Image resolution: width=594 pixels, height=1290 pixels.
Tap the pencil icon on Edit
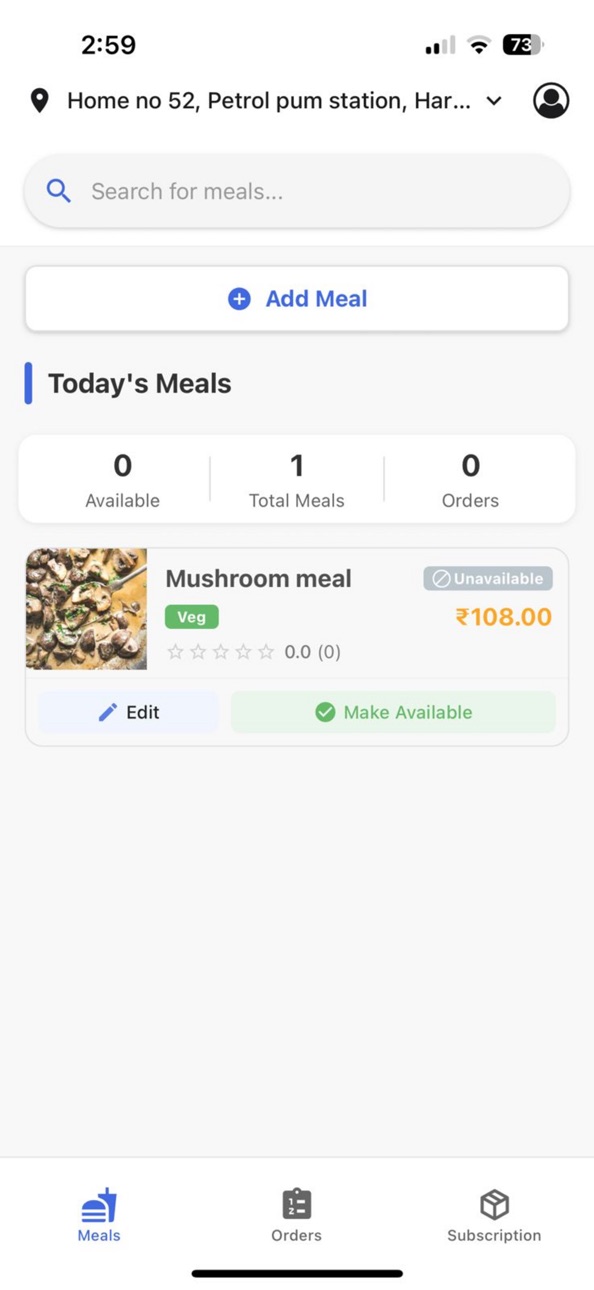tap(108, 712)
